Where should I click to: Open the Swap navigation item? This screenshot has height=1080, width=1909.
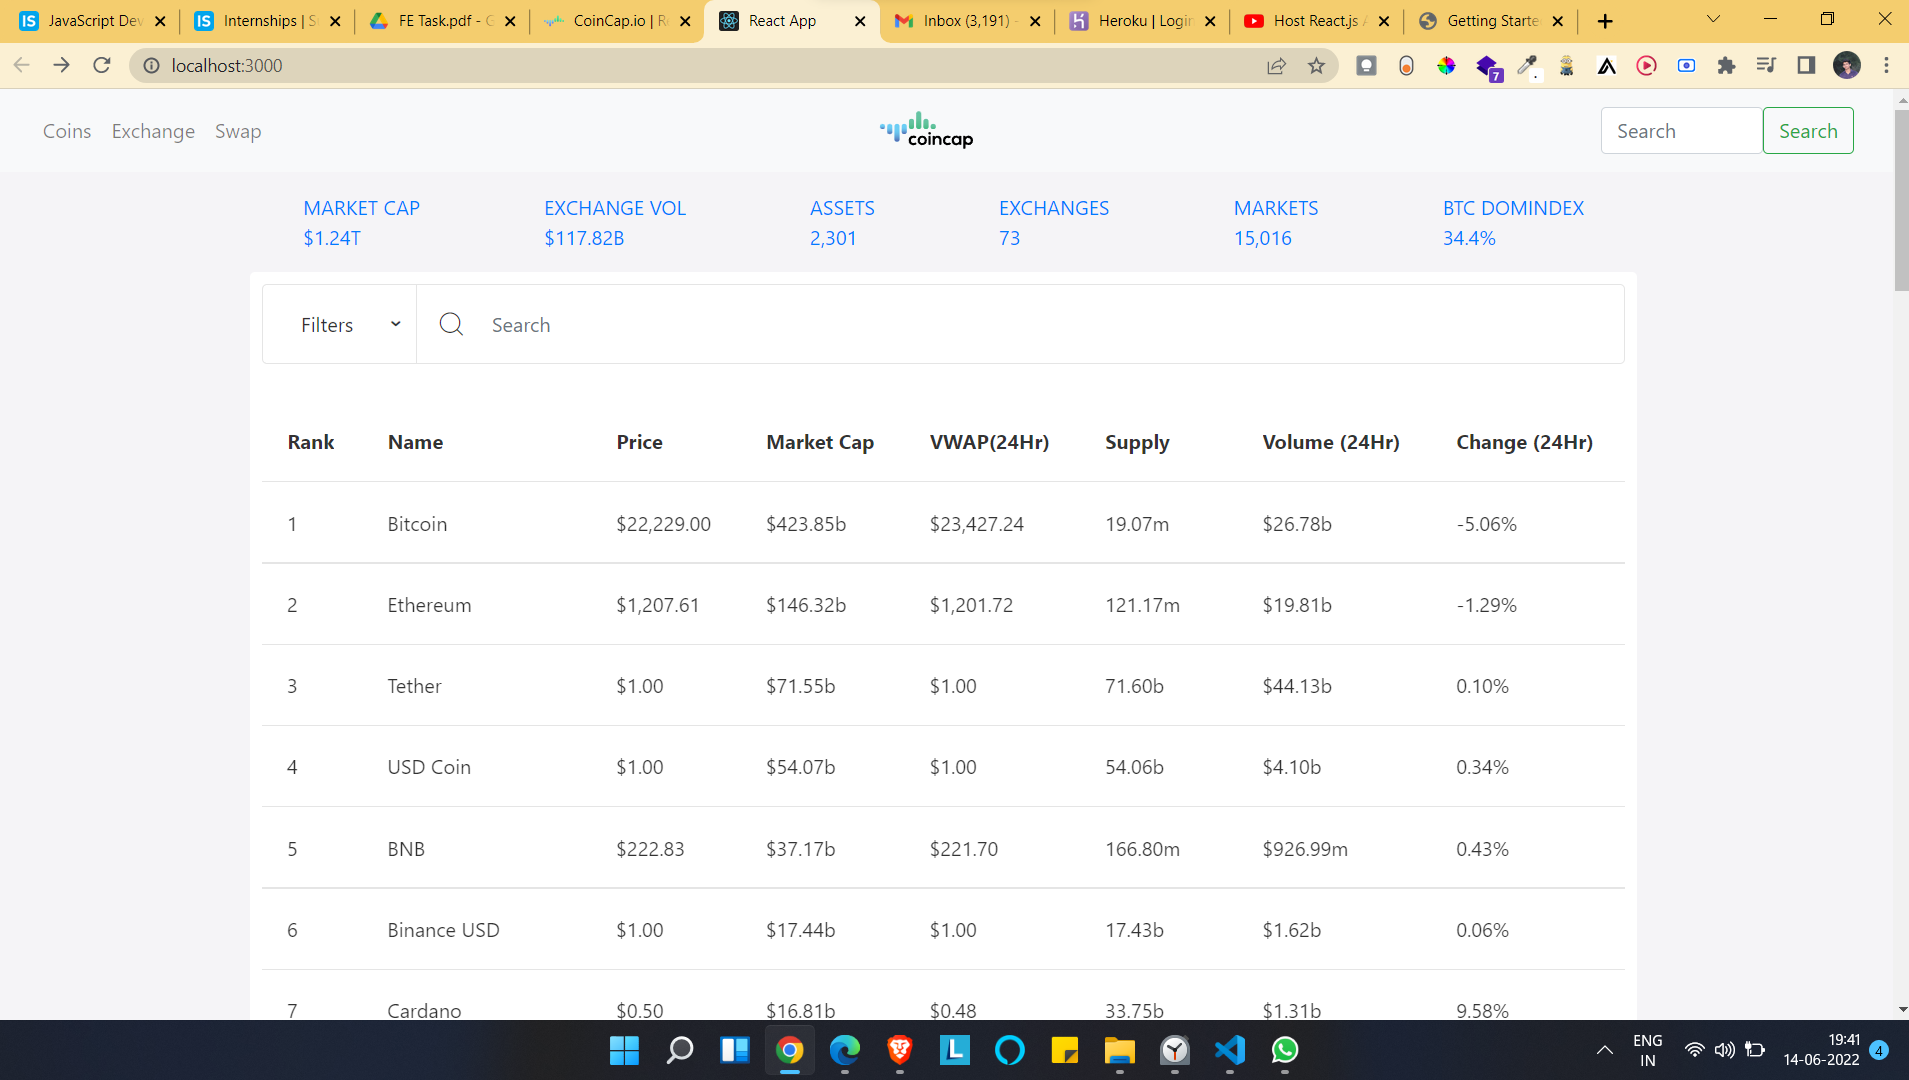[238, 131]
